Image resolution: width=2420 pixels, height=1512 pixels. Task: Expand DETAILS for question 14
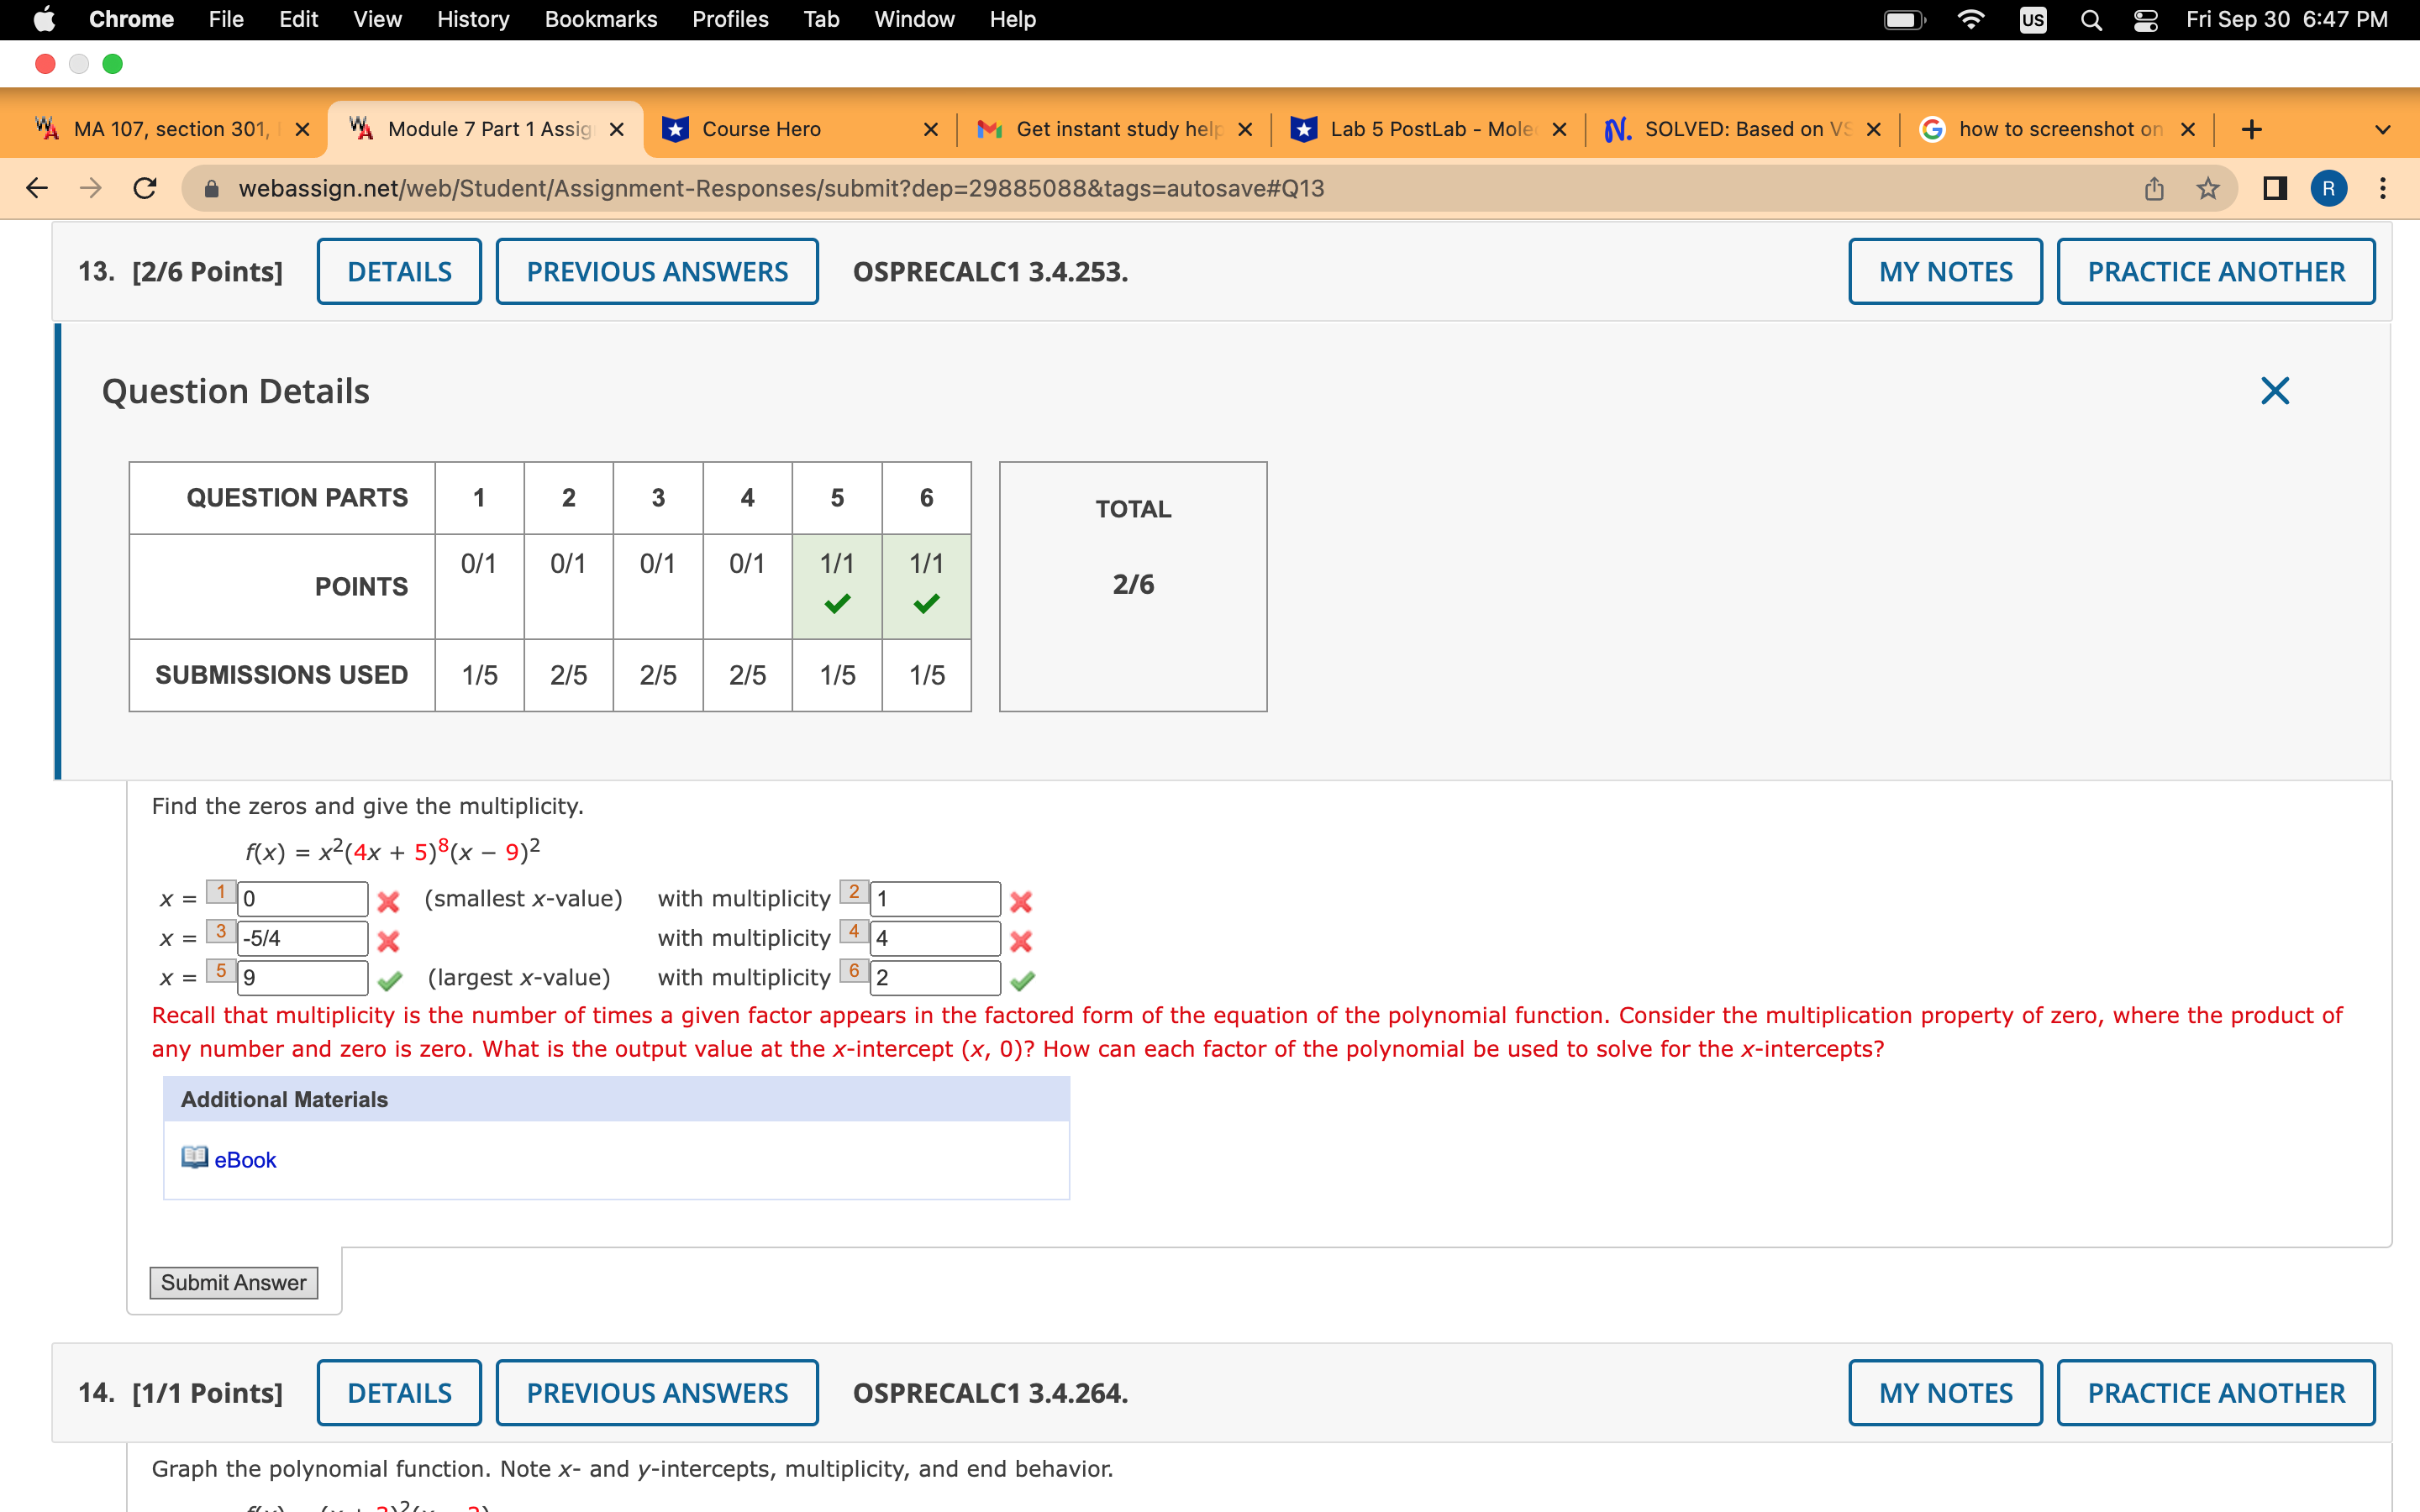[x=399, y=1392]
